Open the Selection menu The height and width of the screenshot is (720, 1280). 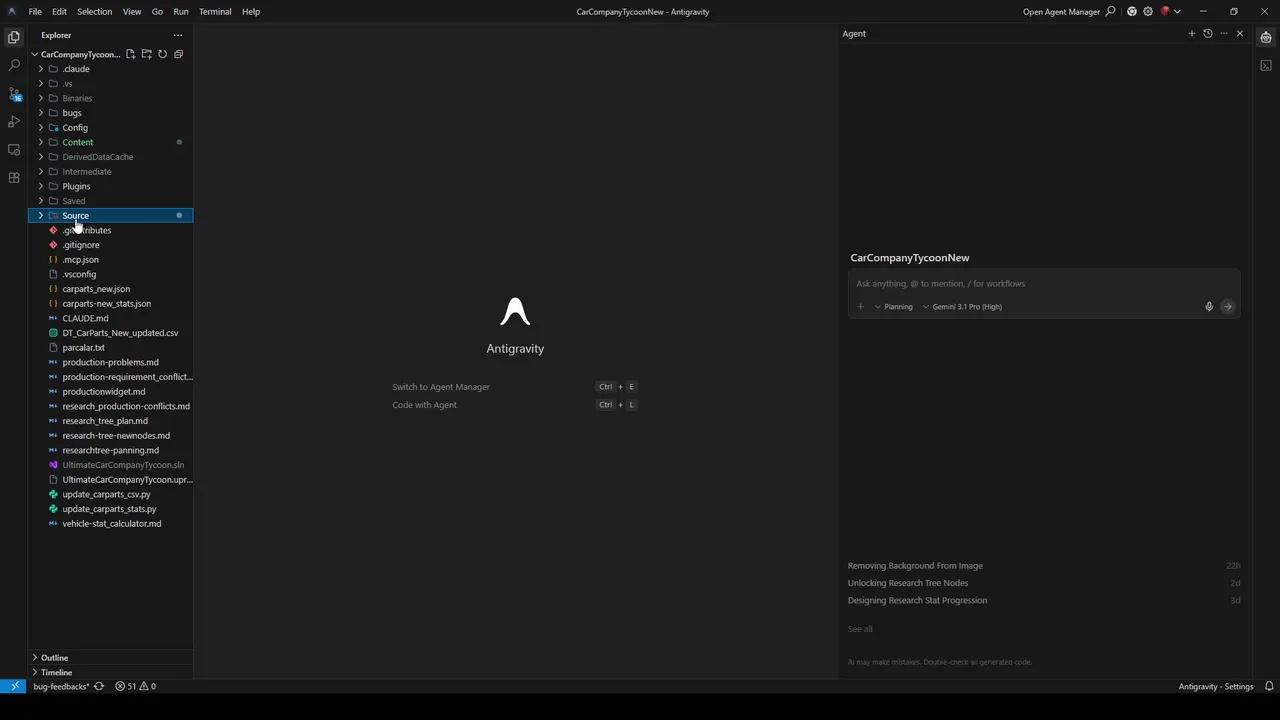(95, 11)
